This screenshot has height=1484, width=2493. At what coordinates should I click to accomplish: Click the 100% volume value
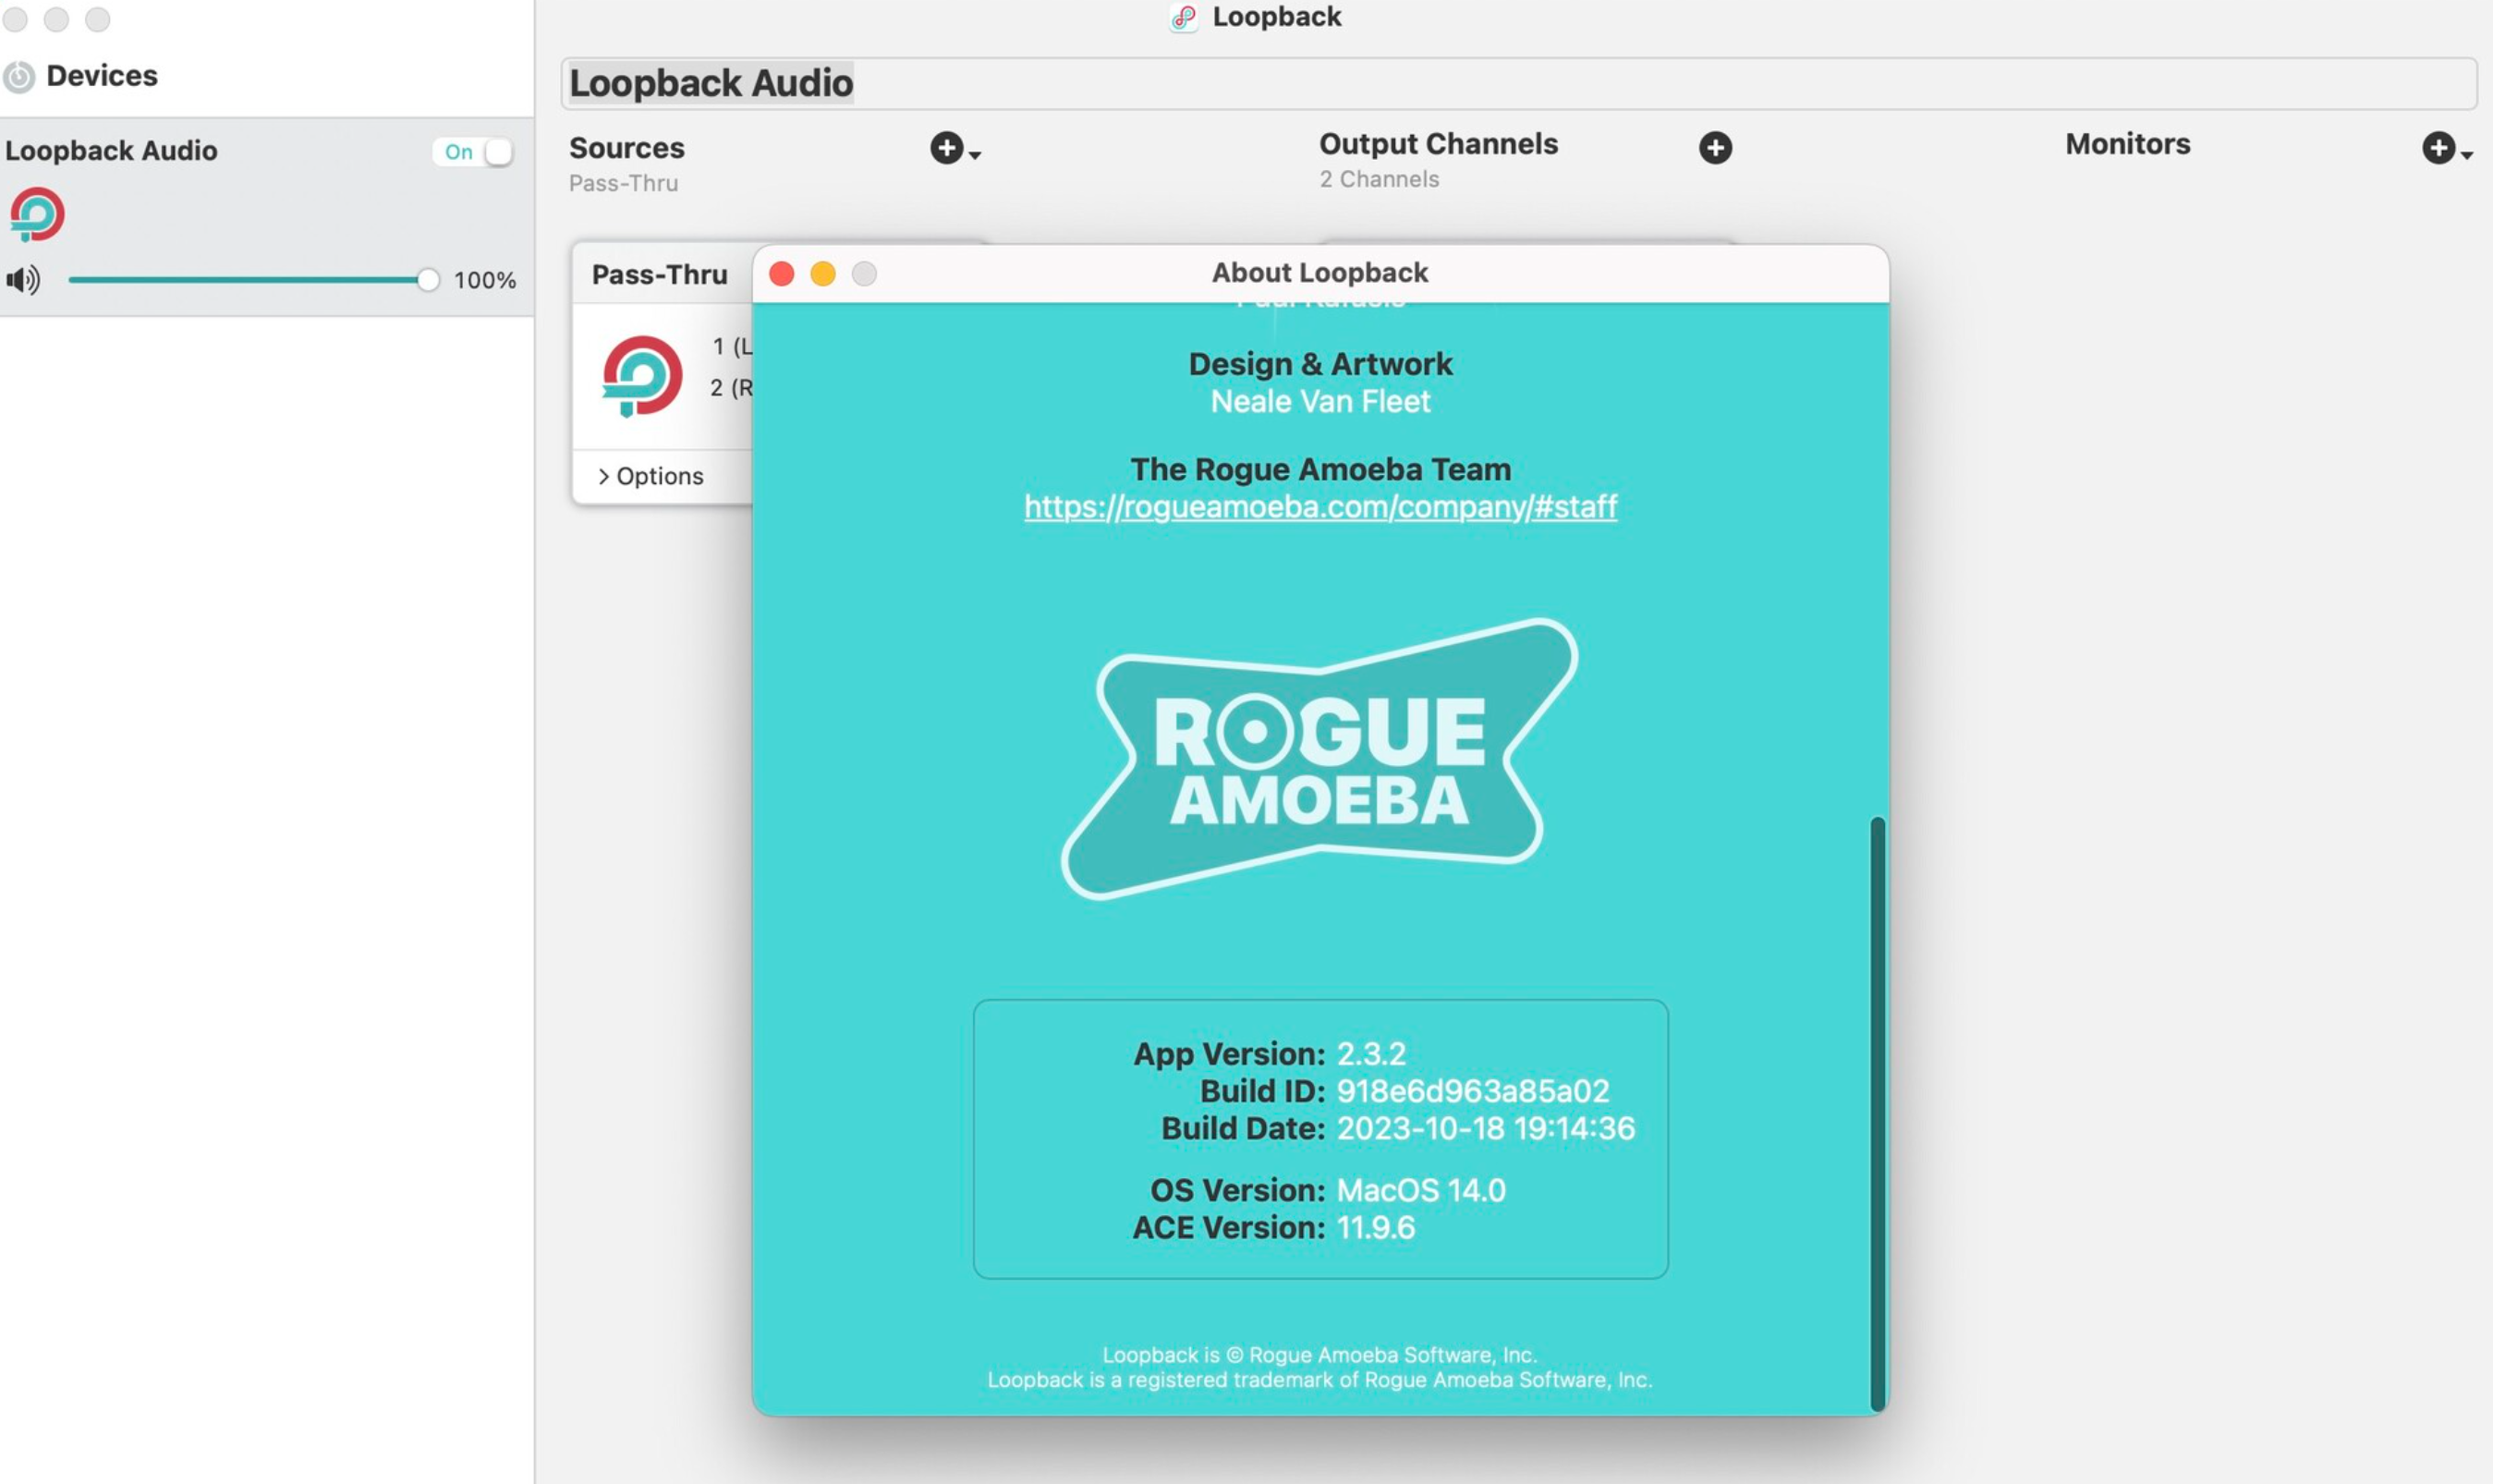tap(485, 280)
